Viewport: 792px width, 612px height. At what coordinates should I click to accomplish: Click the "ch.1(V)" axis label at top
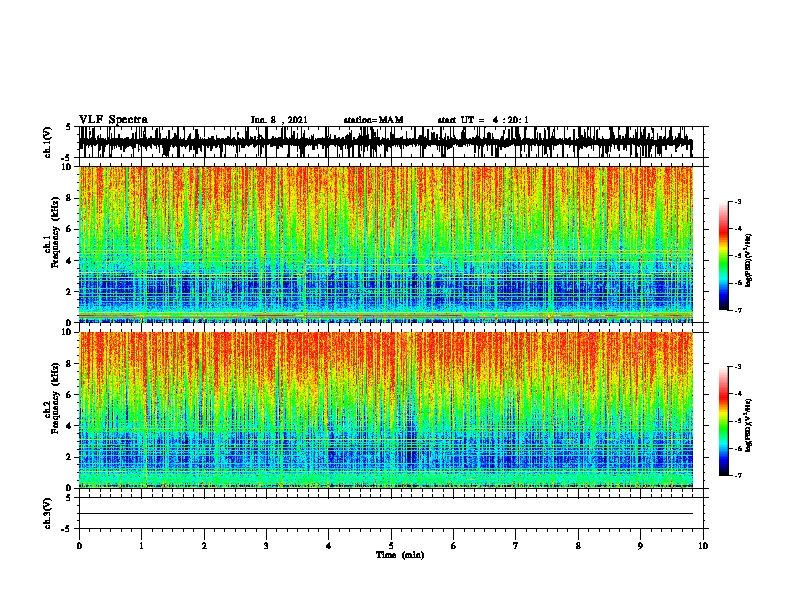click(x=48, y=142)
